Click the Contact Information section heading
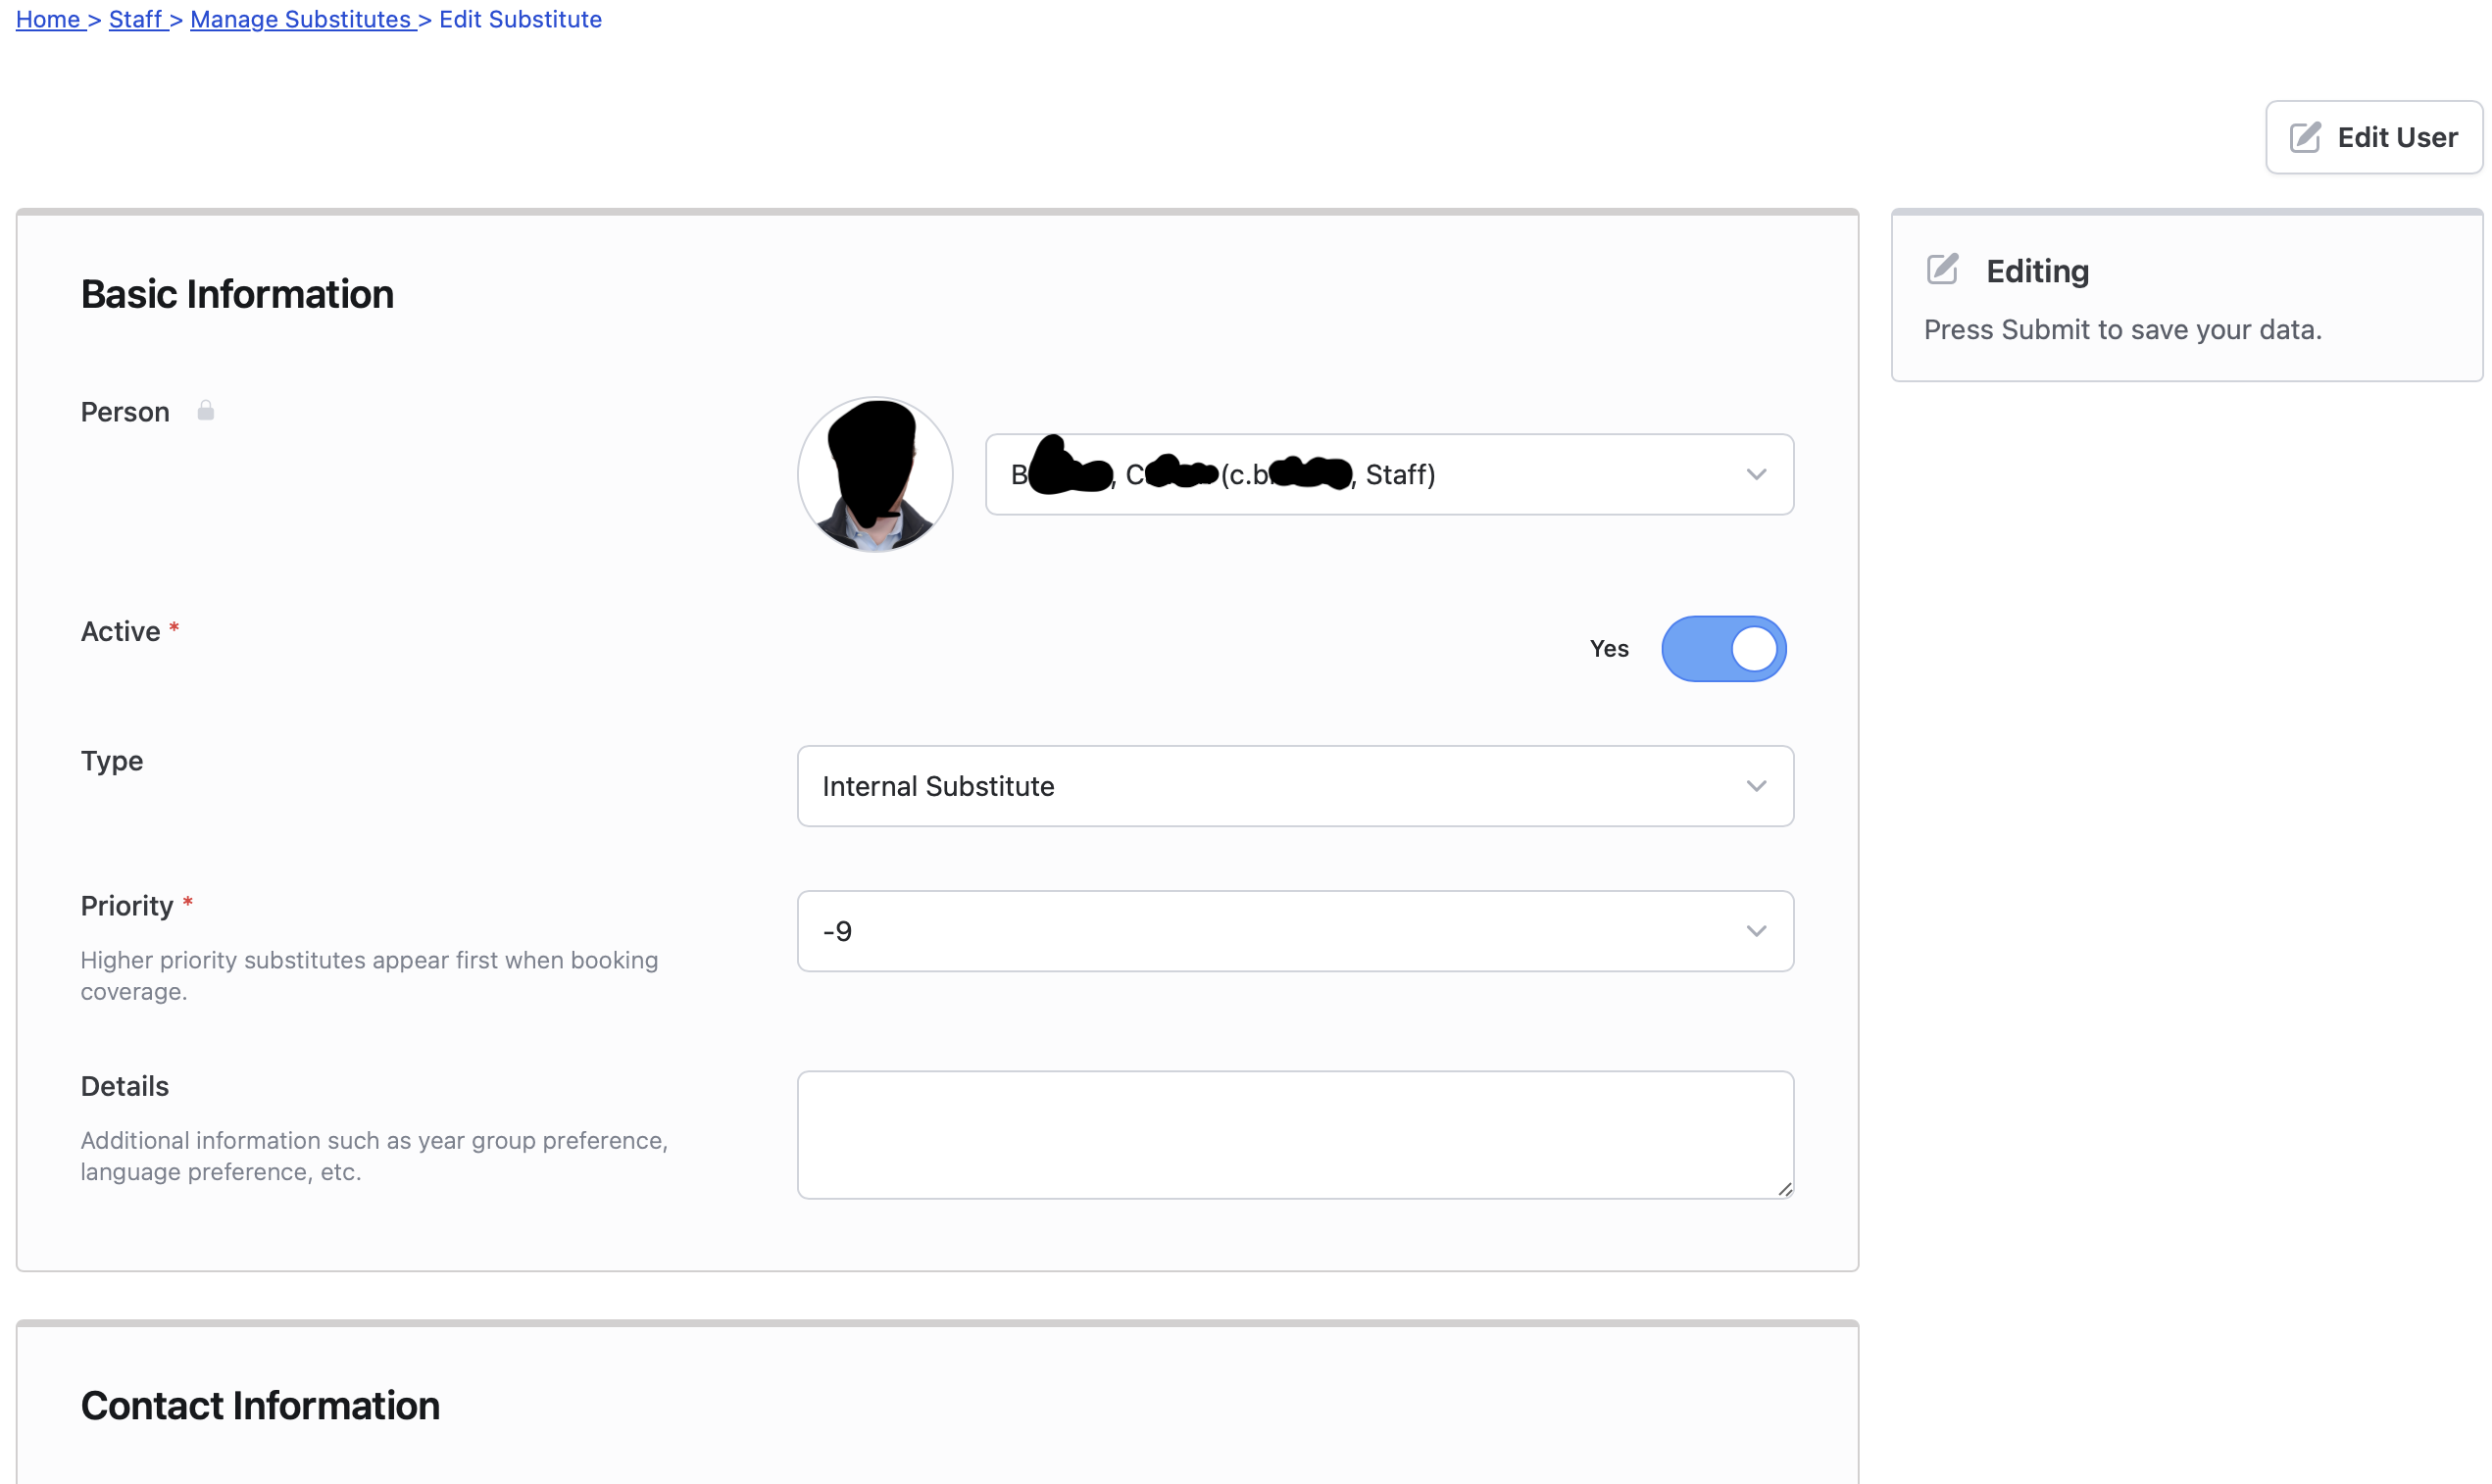Image resolution: width=2492 pixels, height=1484 pixels. [x=260, y=1405]
